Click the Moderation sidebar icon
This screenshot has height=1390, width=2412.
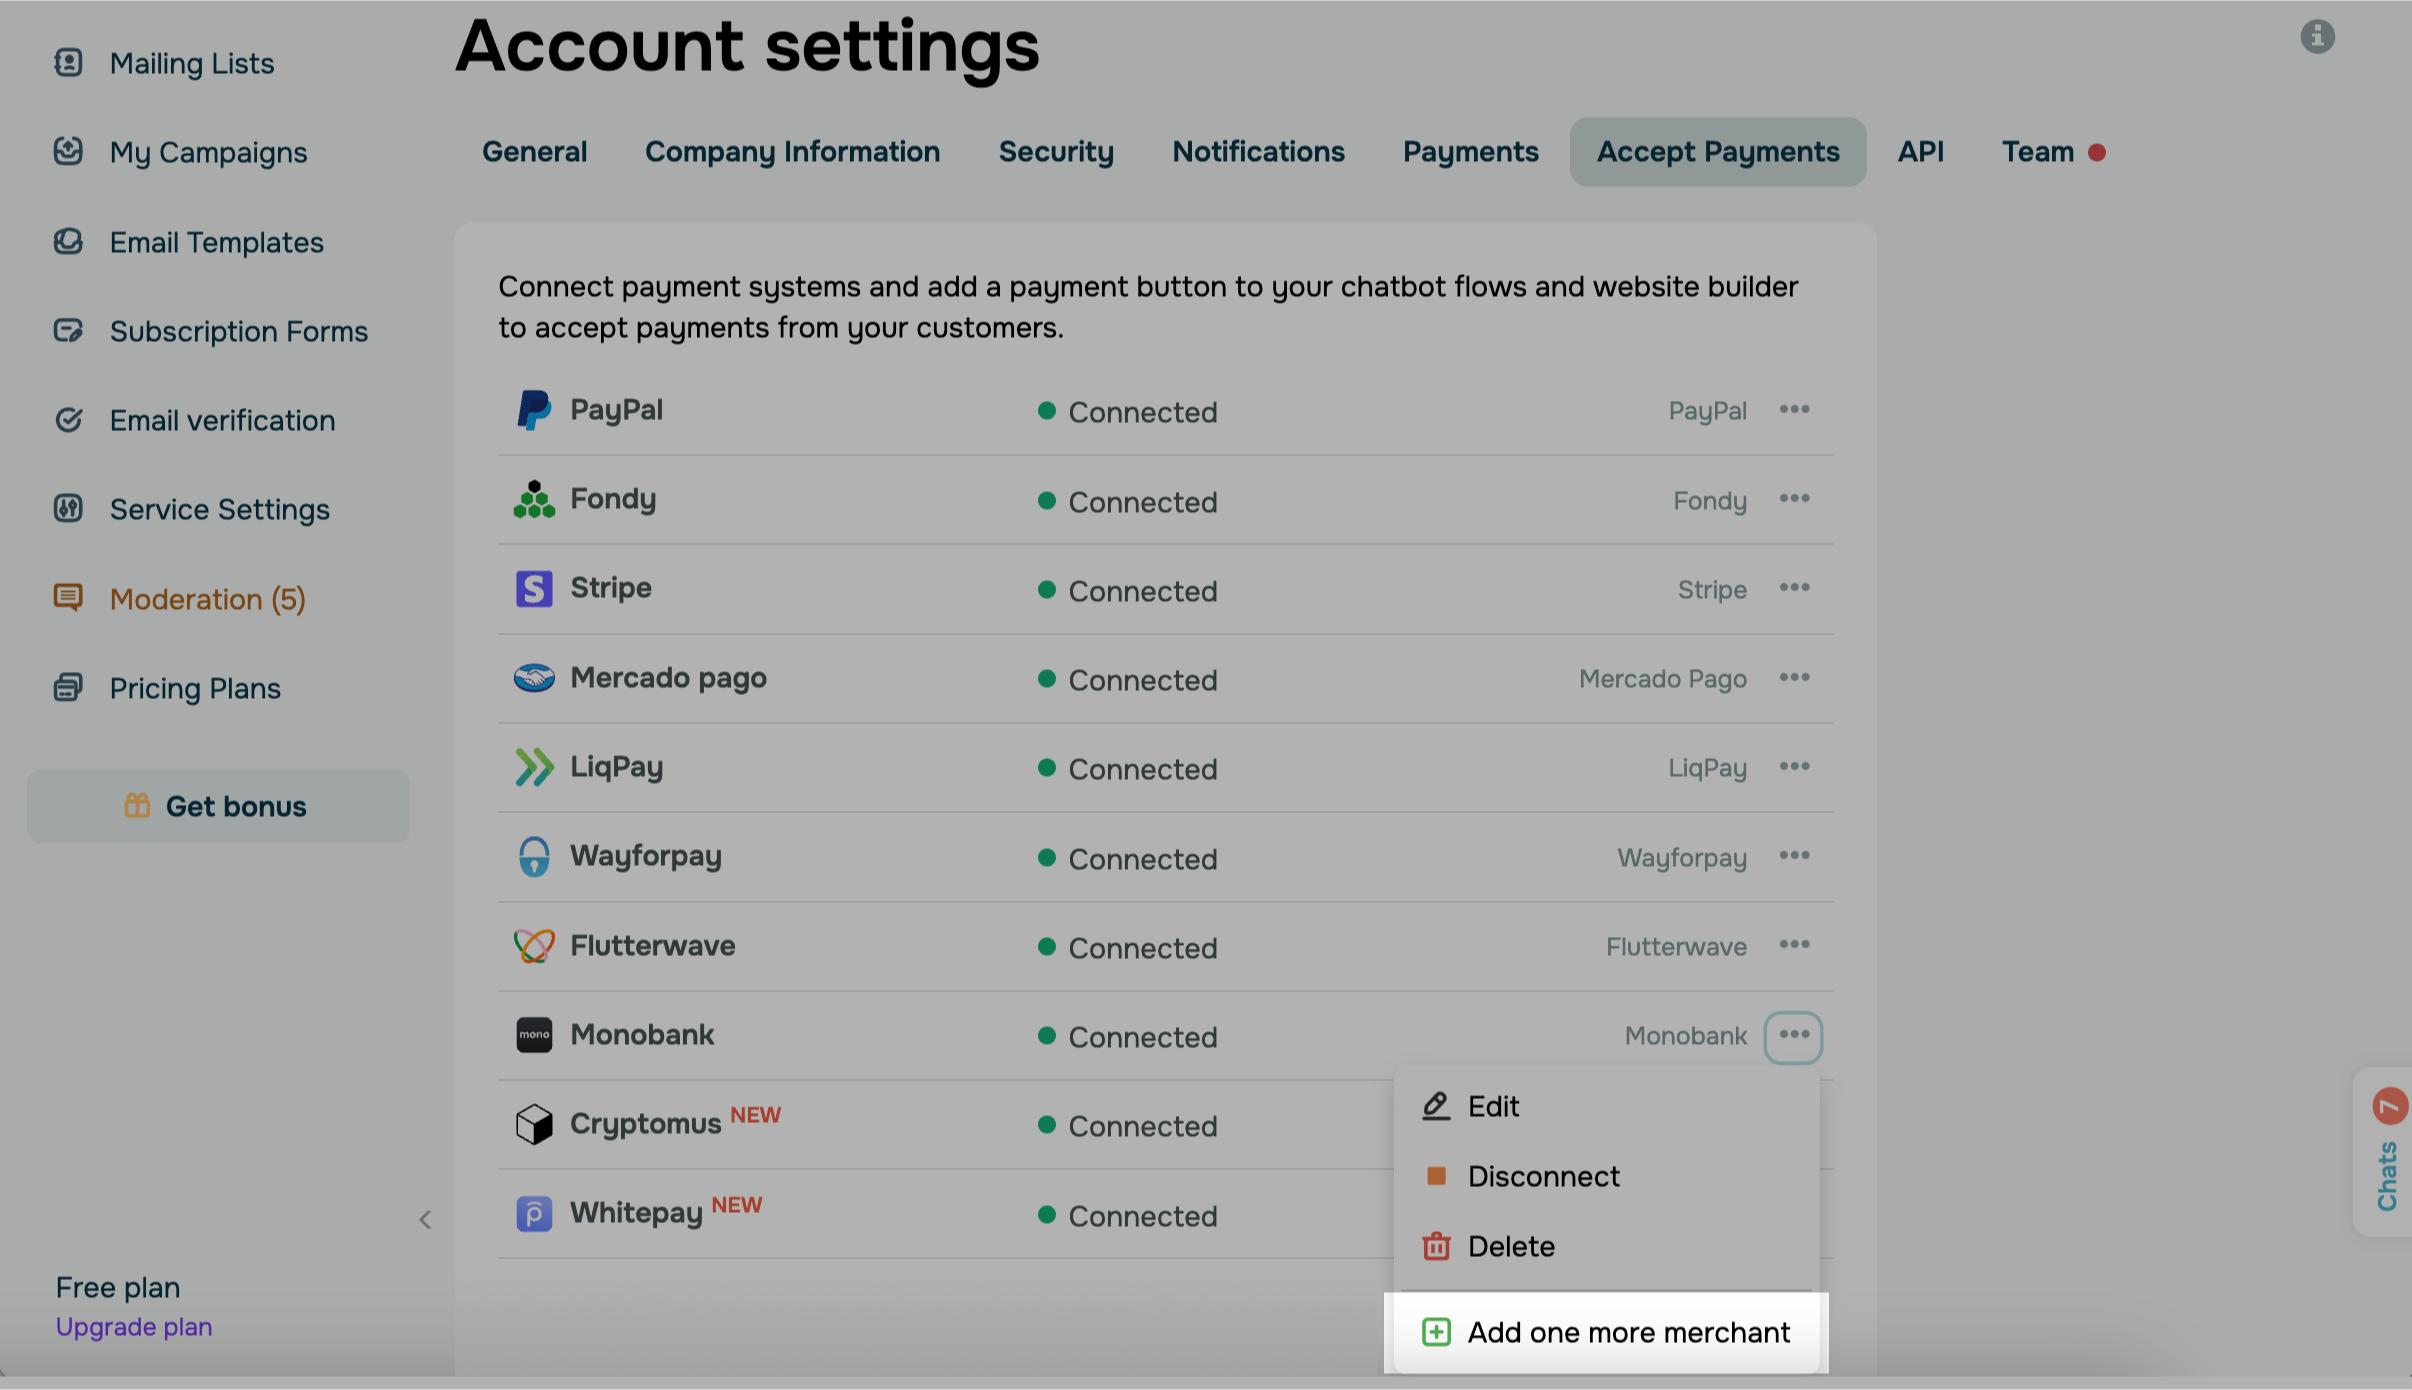point(68,598)
